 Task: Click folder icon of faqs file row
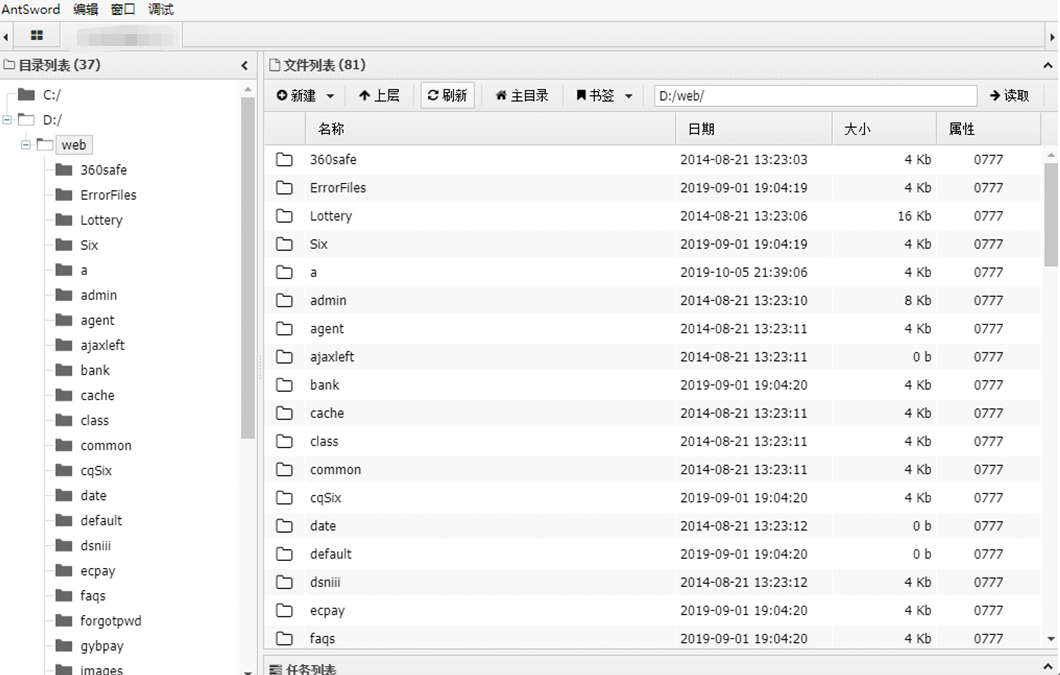[x=285, y=638]
